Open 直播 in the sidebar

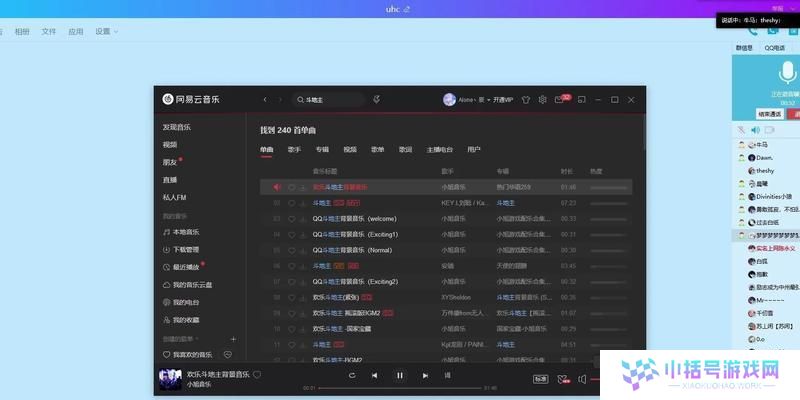170,180
